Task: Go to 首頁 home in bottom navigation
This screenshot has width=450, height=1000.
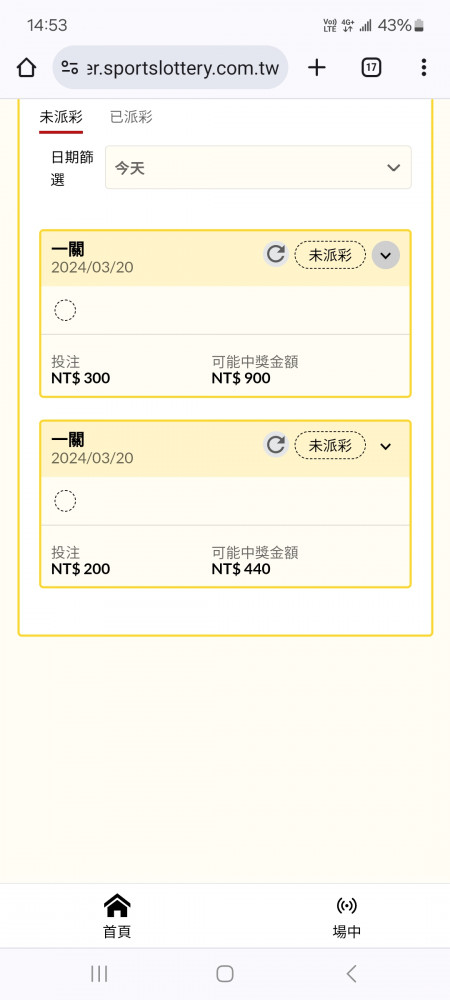Action: [117, 916]
